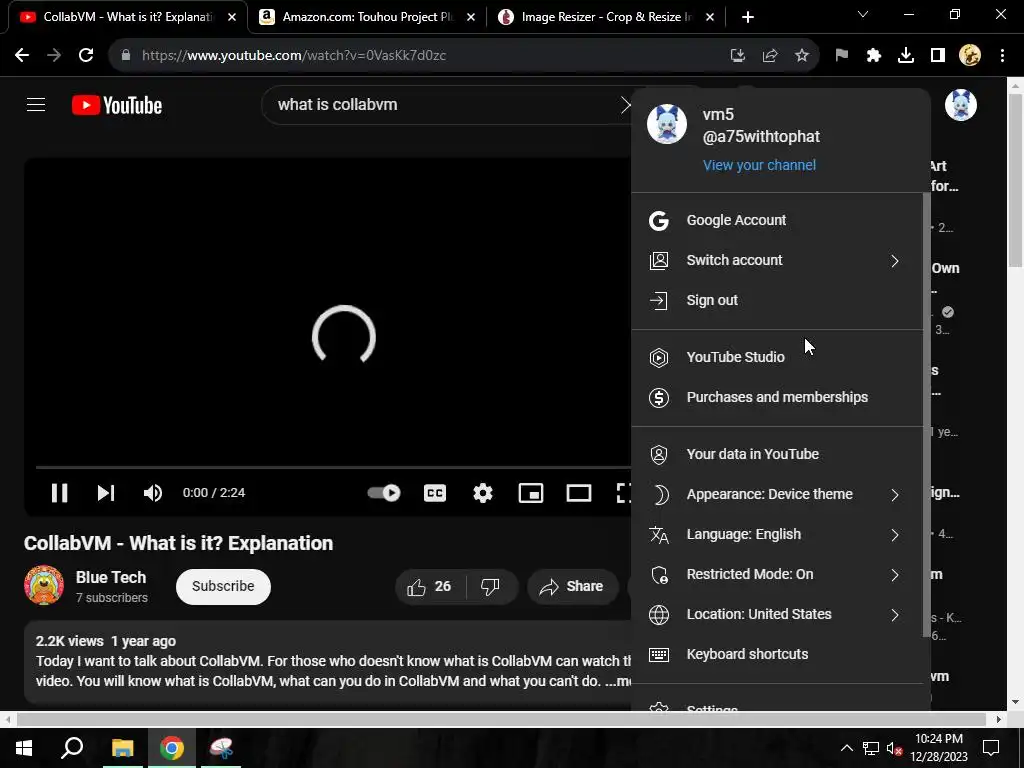
Task: Switch to theater mode
Action: tap(578, 492)
